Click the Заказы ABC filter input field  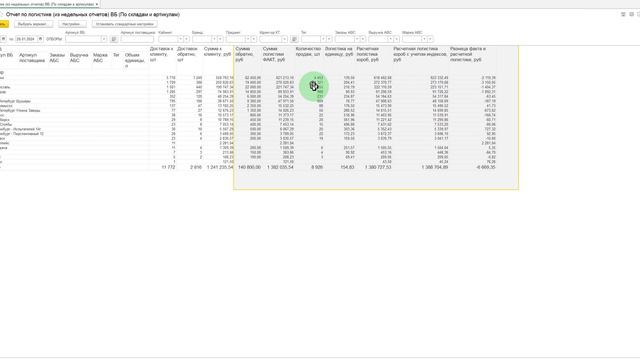pyautogui.click(x=344, y=39)
